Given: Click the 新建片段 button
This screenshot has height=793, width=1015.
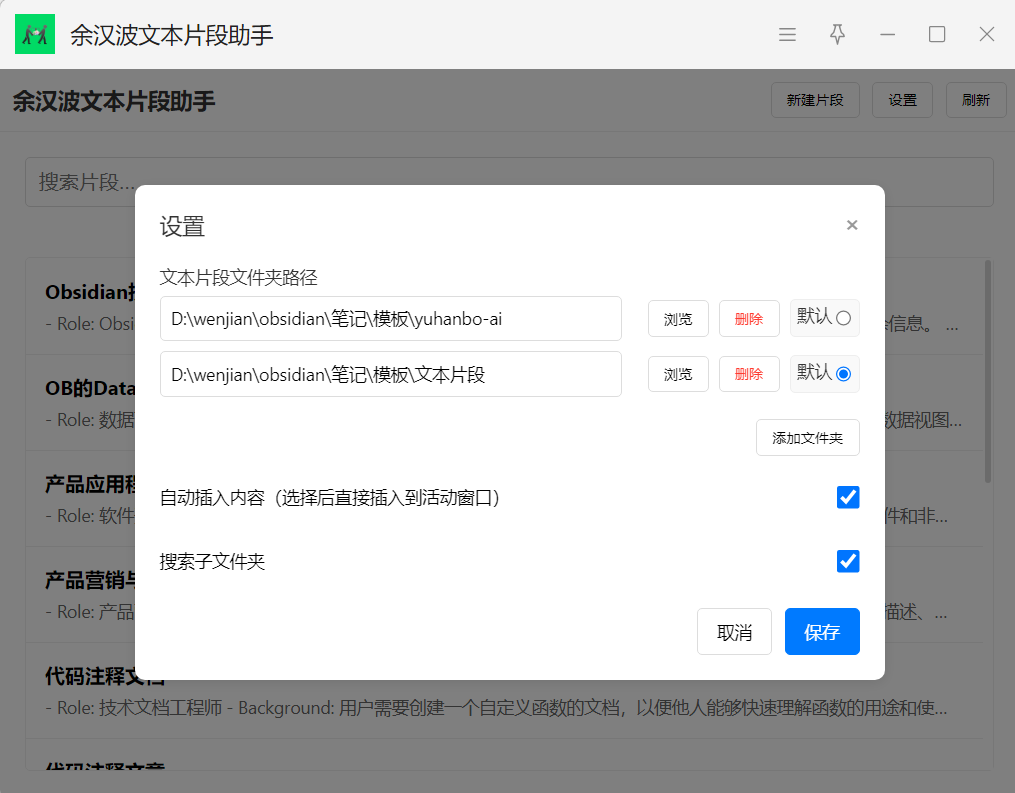Looking at the screenshot, I should (x=815, y=100).
